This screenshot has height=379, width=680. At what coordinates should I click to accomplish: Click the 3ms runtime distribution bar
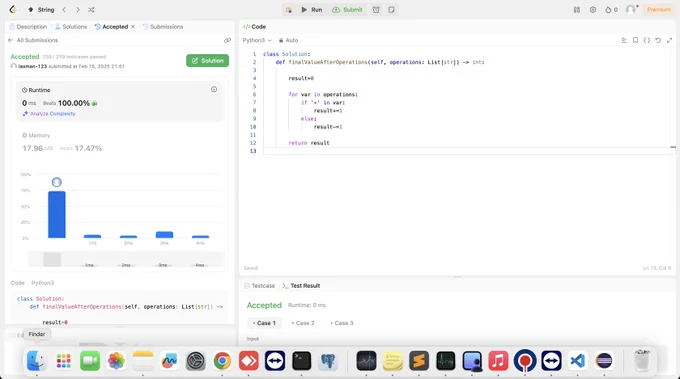[x=164, y=235]
